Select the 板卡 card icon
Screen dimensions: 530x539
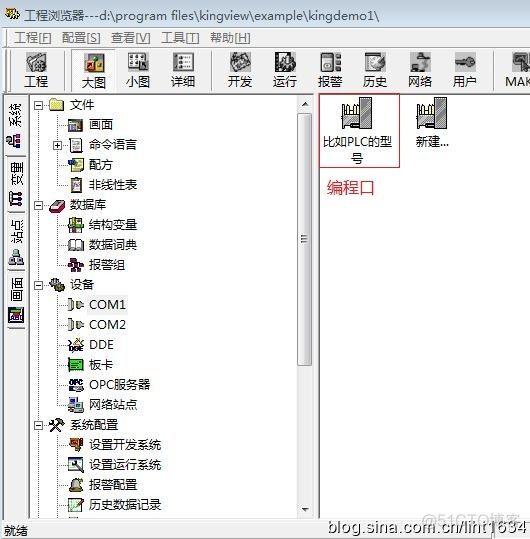tap(76, 365)
